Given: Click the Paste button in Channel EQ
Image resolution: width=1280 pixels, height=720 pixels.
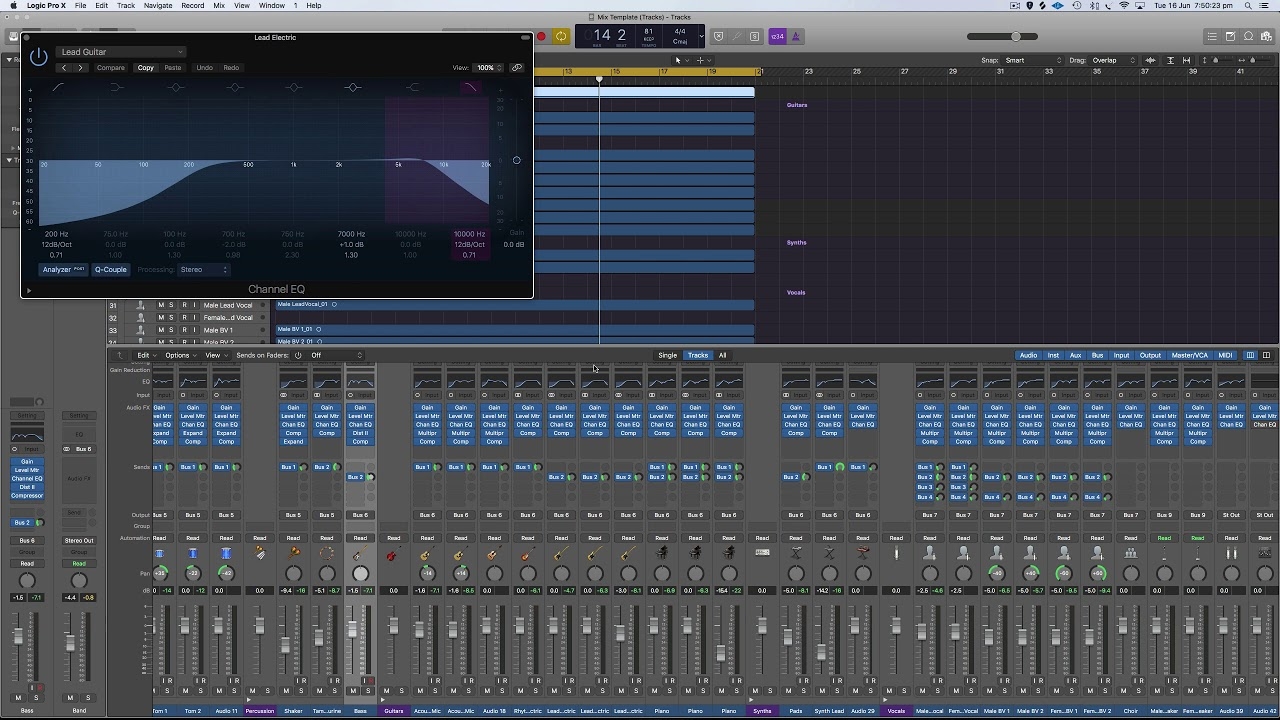Looking at the screenshot, I should pos(173,67).
